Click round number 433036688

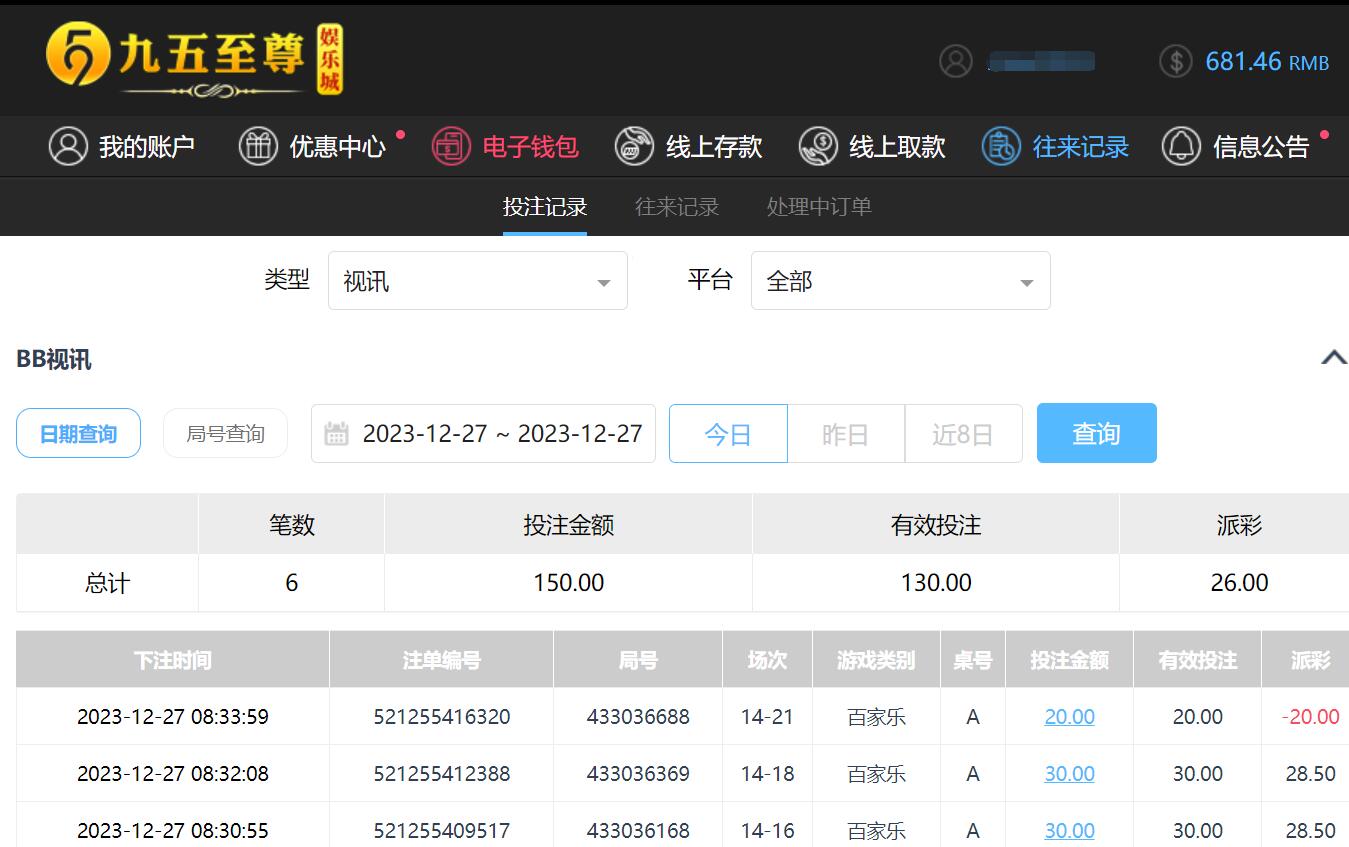pyautogui.click(x=638, y=717)
